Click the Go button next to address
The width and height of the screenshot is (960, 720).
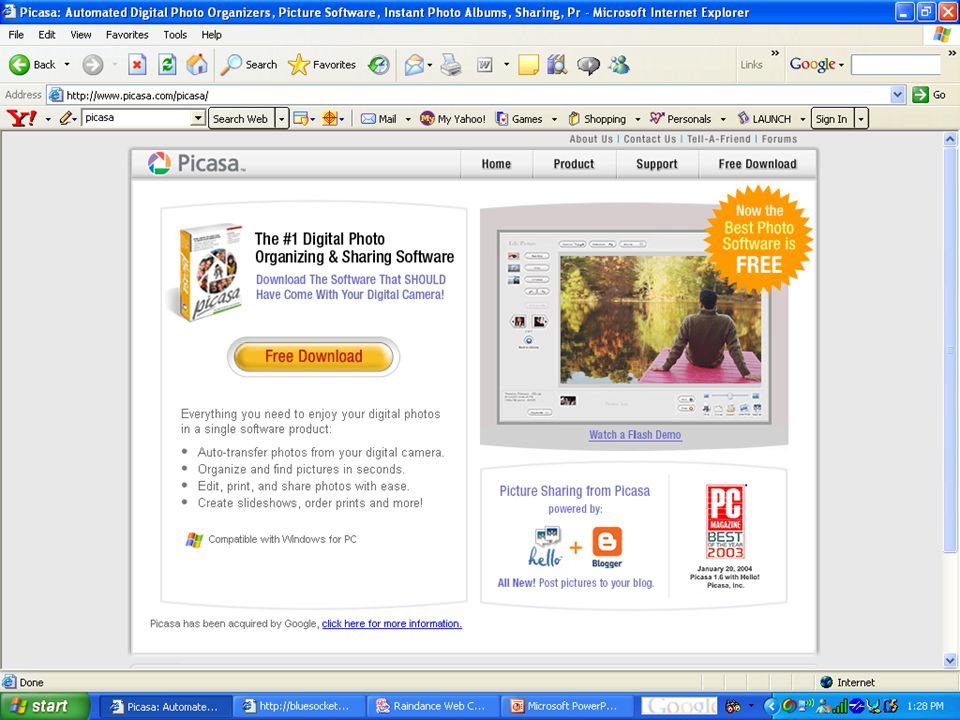coord(929,95)
